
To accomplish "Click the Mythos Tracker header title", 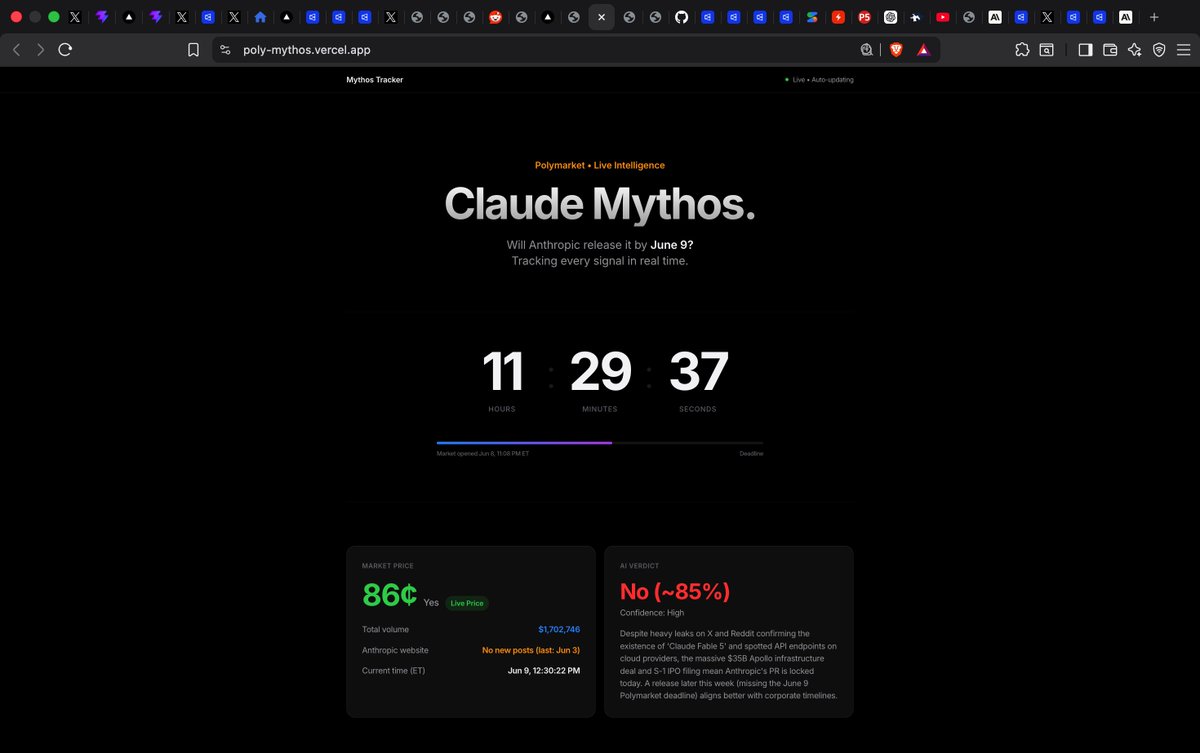I will [375, 80].
